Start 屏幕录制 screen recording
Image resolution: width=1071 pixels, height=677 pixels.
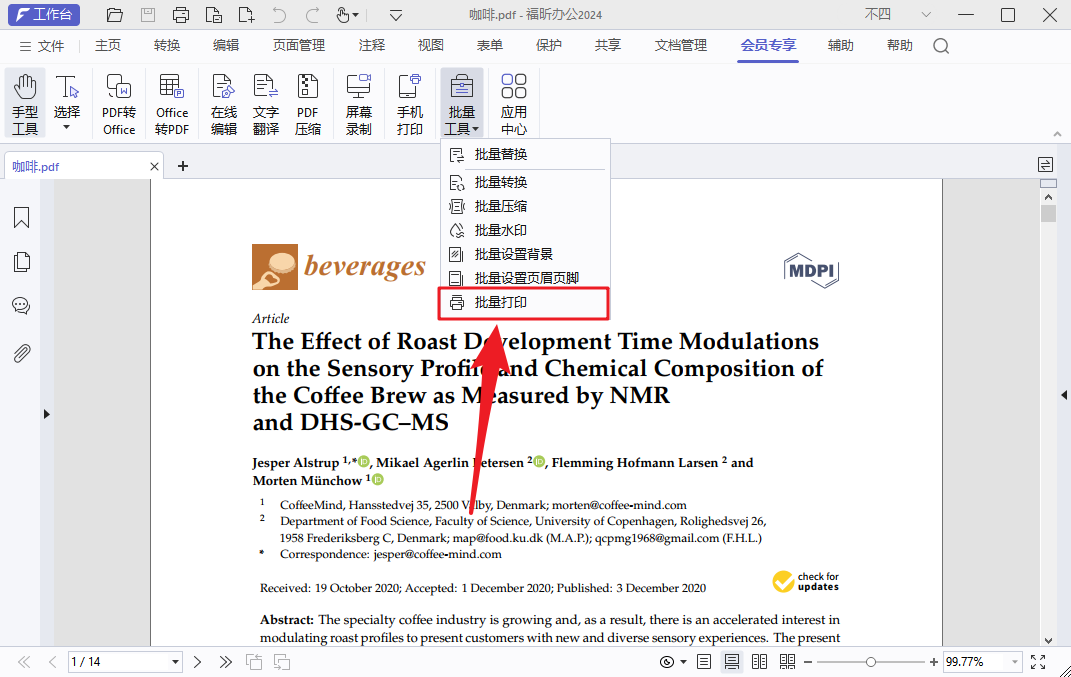(x=358, y=104)
